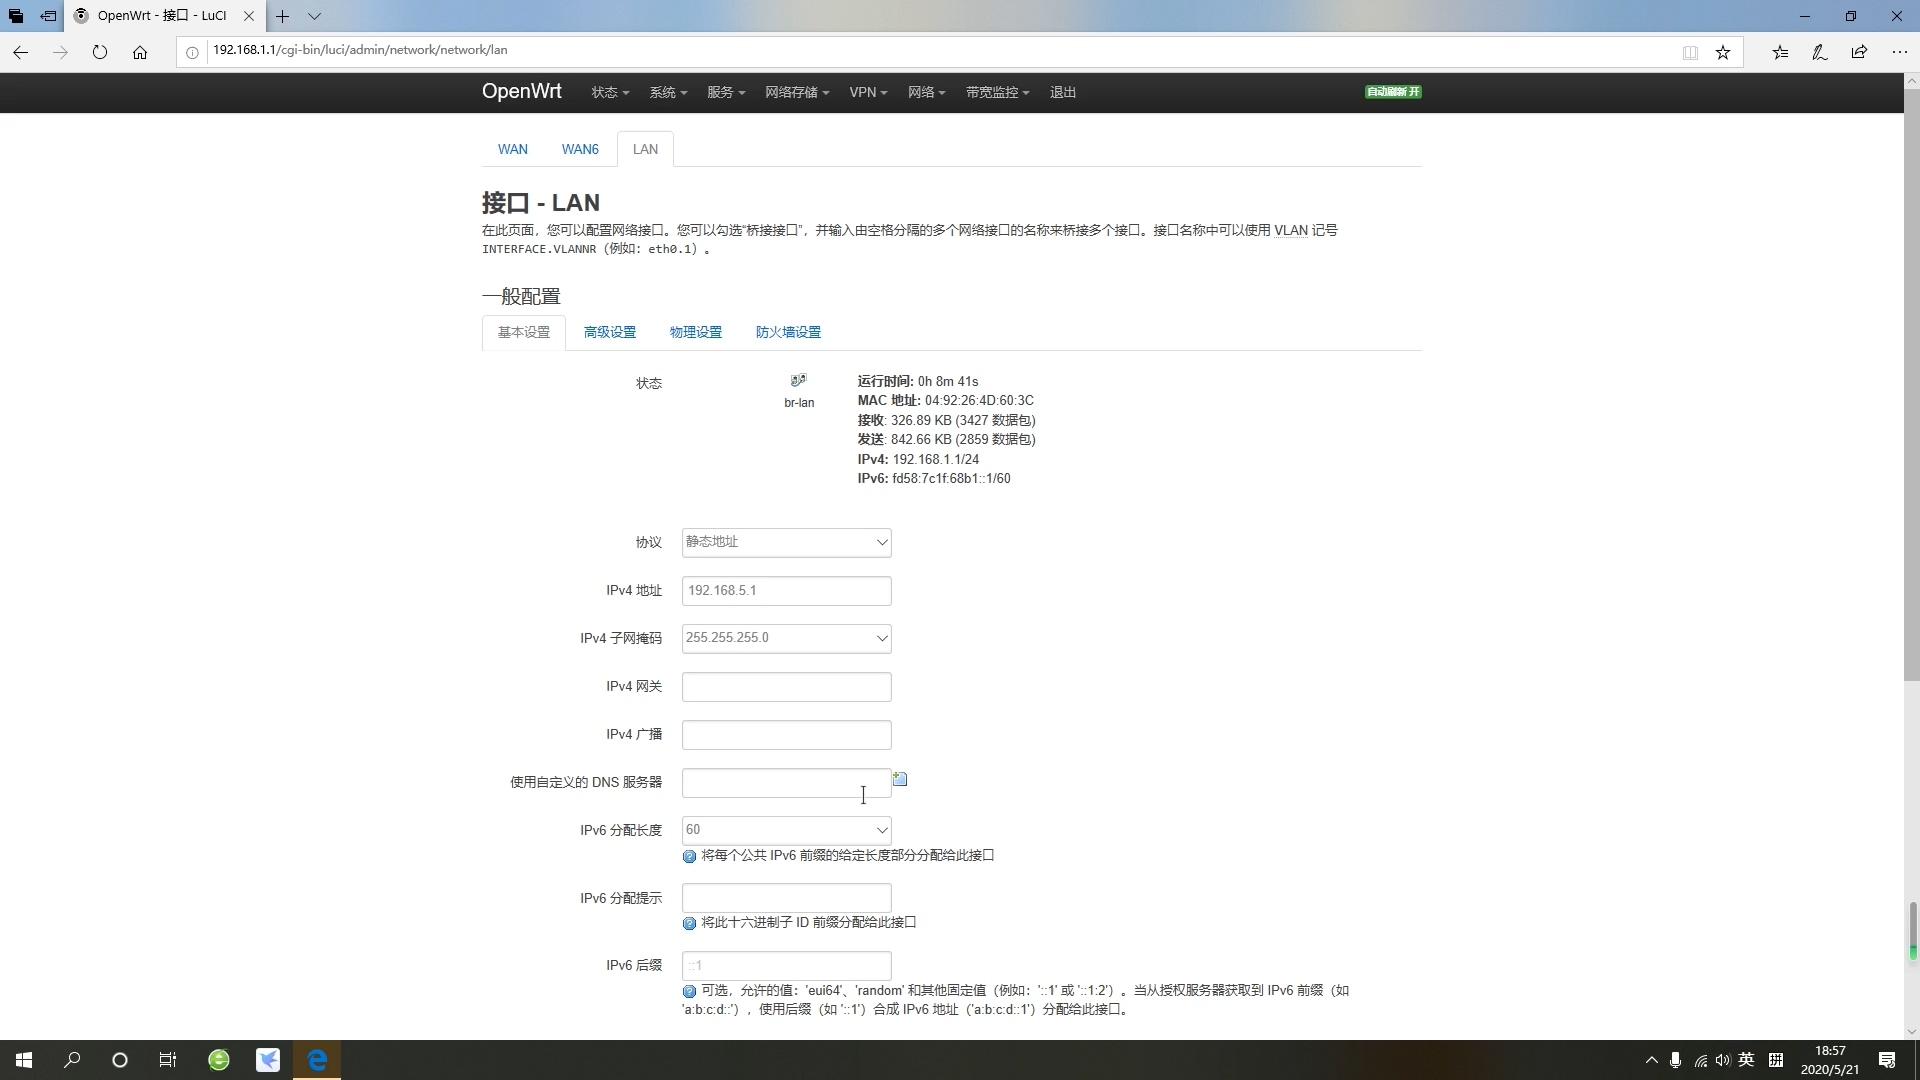The width and height of the screenshot is (1920, 1080).
Task: Toggle the auto-refresh green badge
Action: click(1393, 92)
